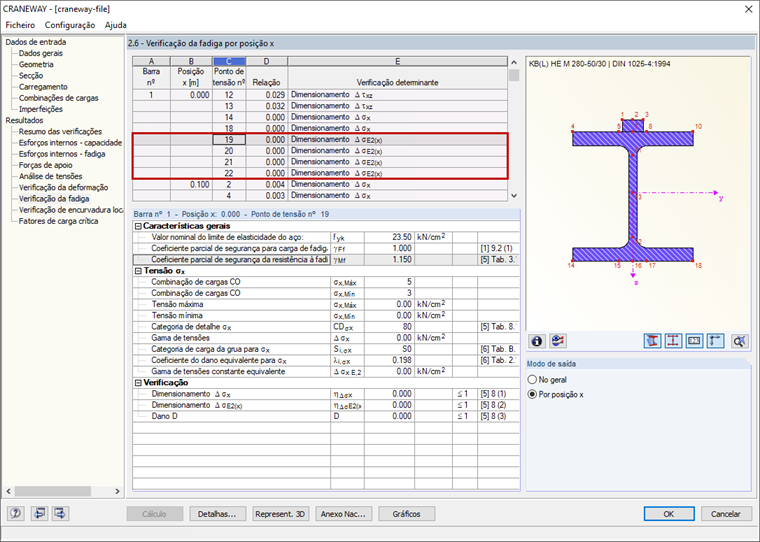Toggle the 3D section rendering icon
Image resolution: width=760 pixels, height=542 pixels.
click(x=652, y=341)
